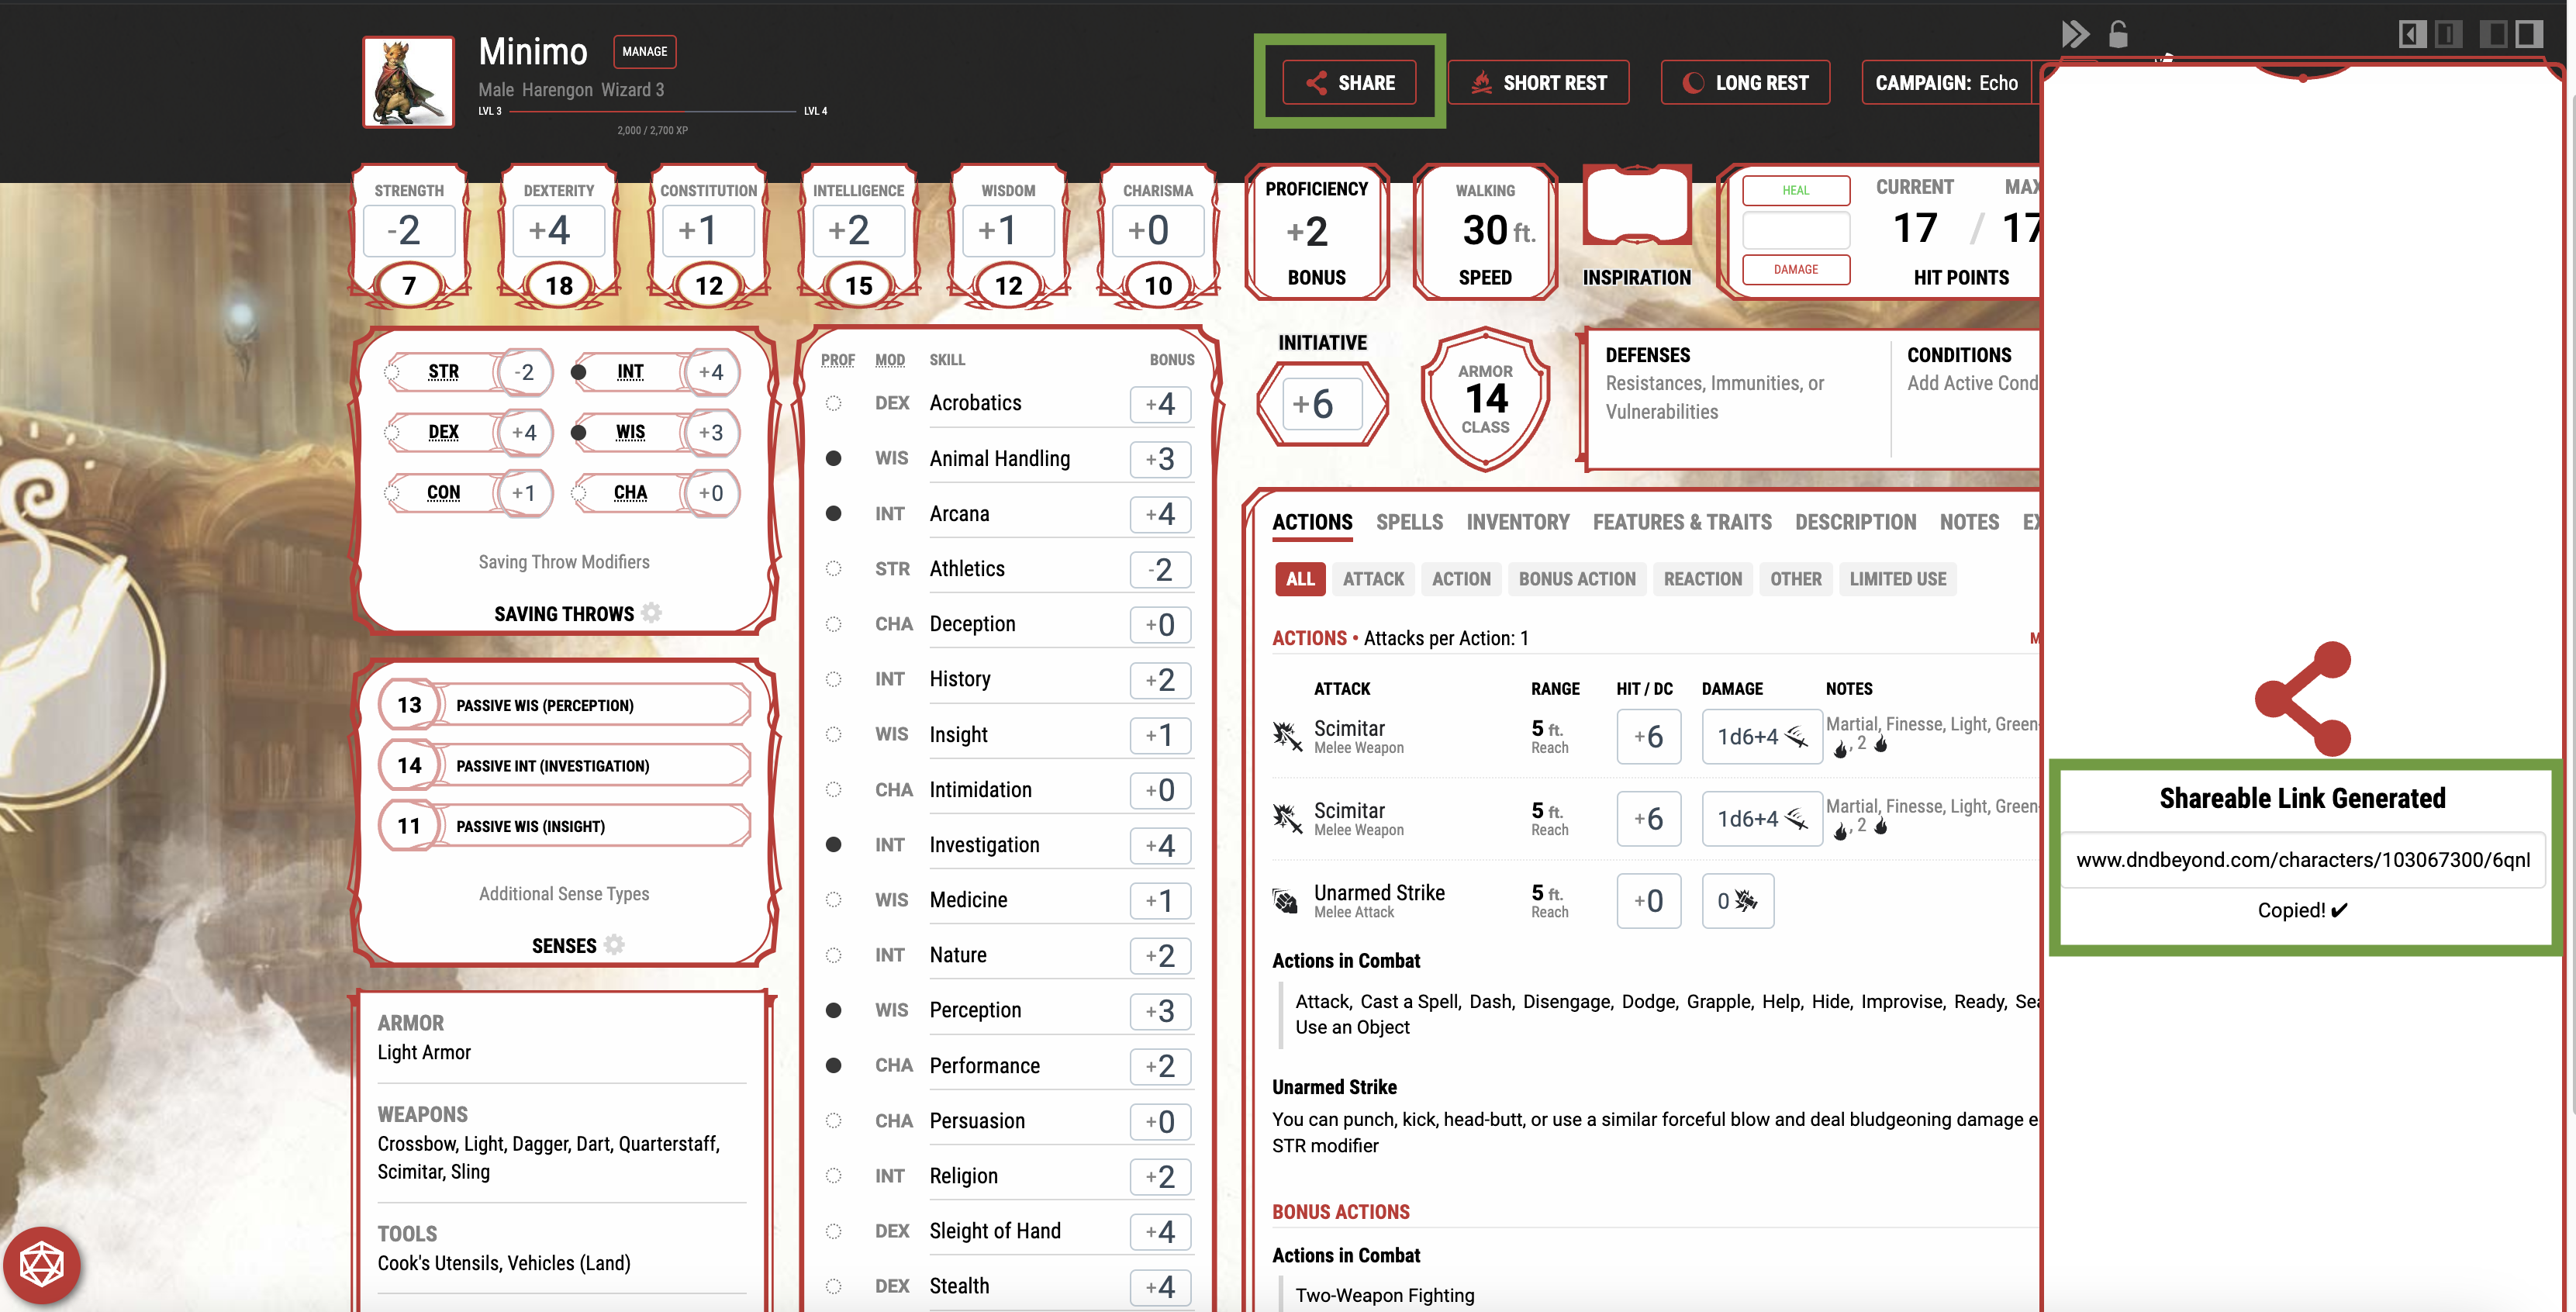Open the Defenses panel
2576x1312 pixels.
coord(1738,398)
